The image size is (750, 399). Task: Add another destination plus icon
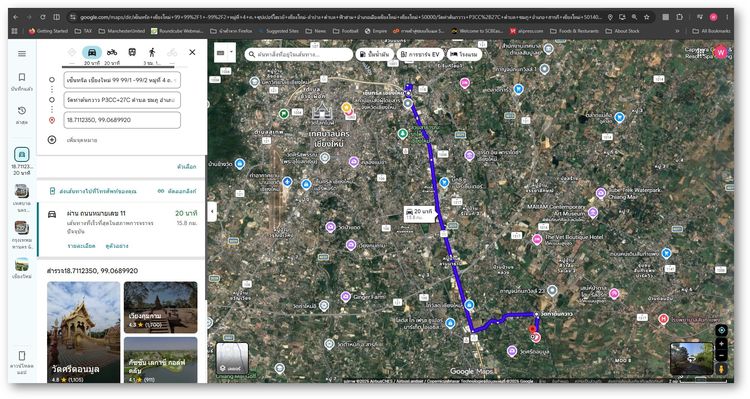pyautogui.click(x=52, y=140)
